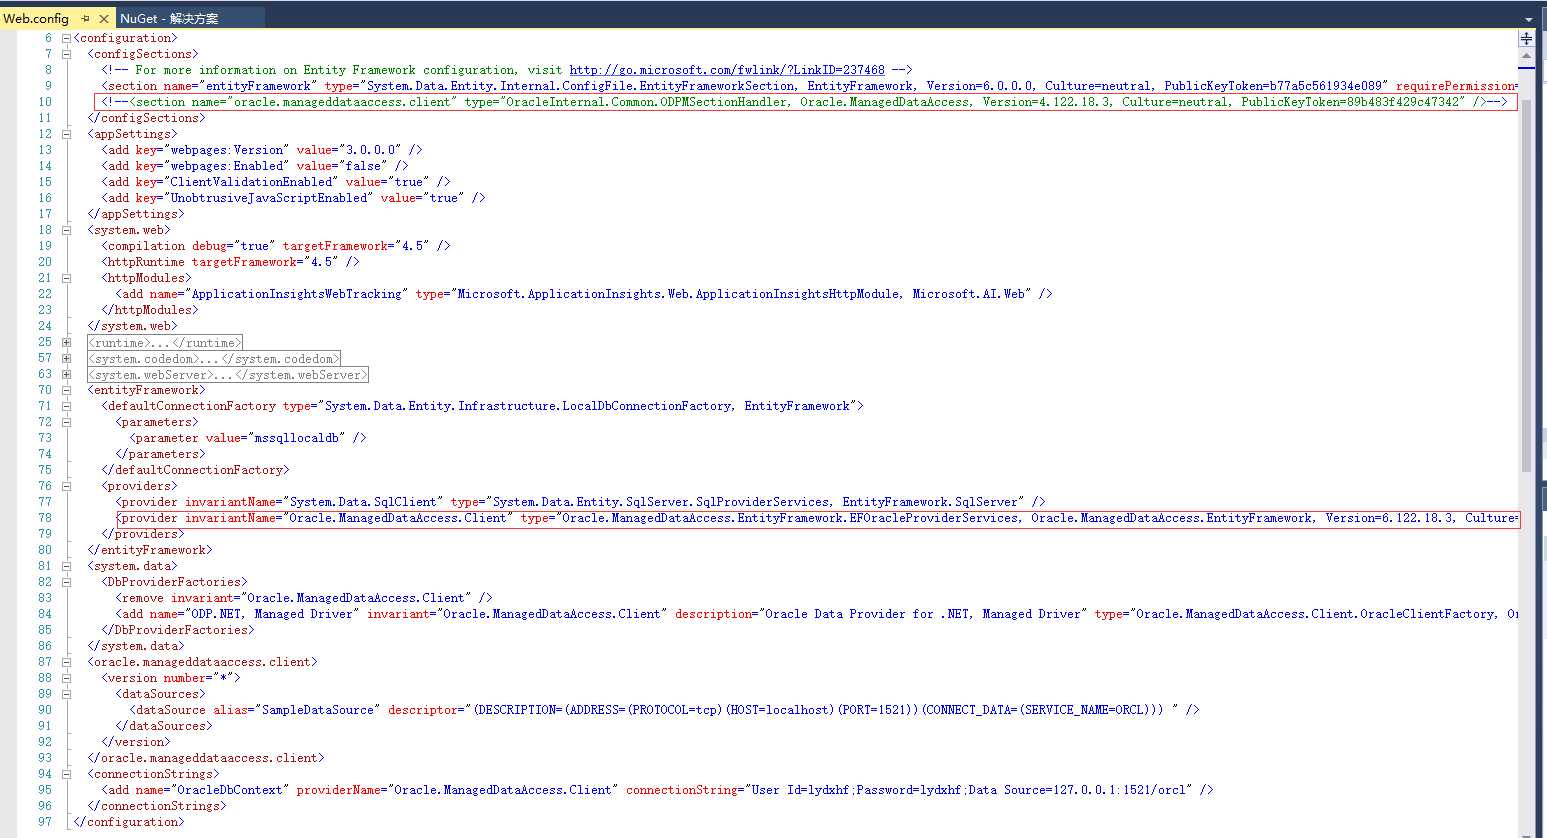Pin the Web.config tab

pos(85,18)
